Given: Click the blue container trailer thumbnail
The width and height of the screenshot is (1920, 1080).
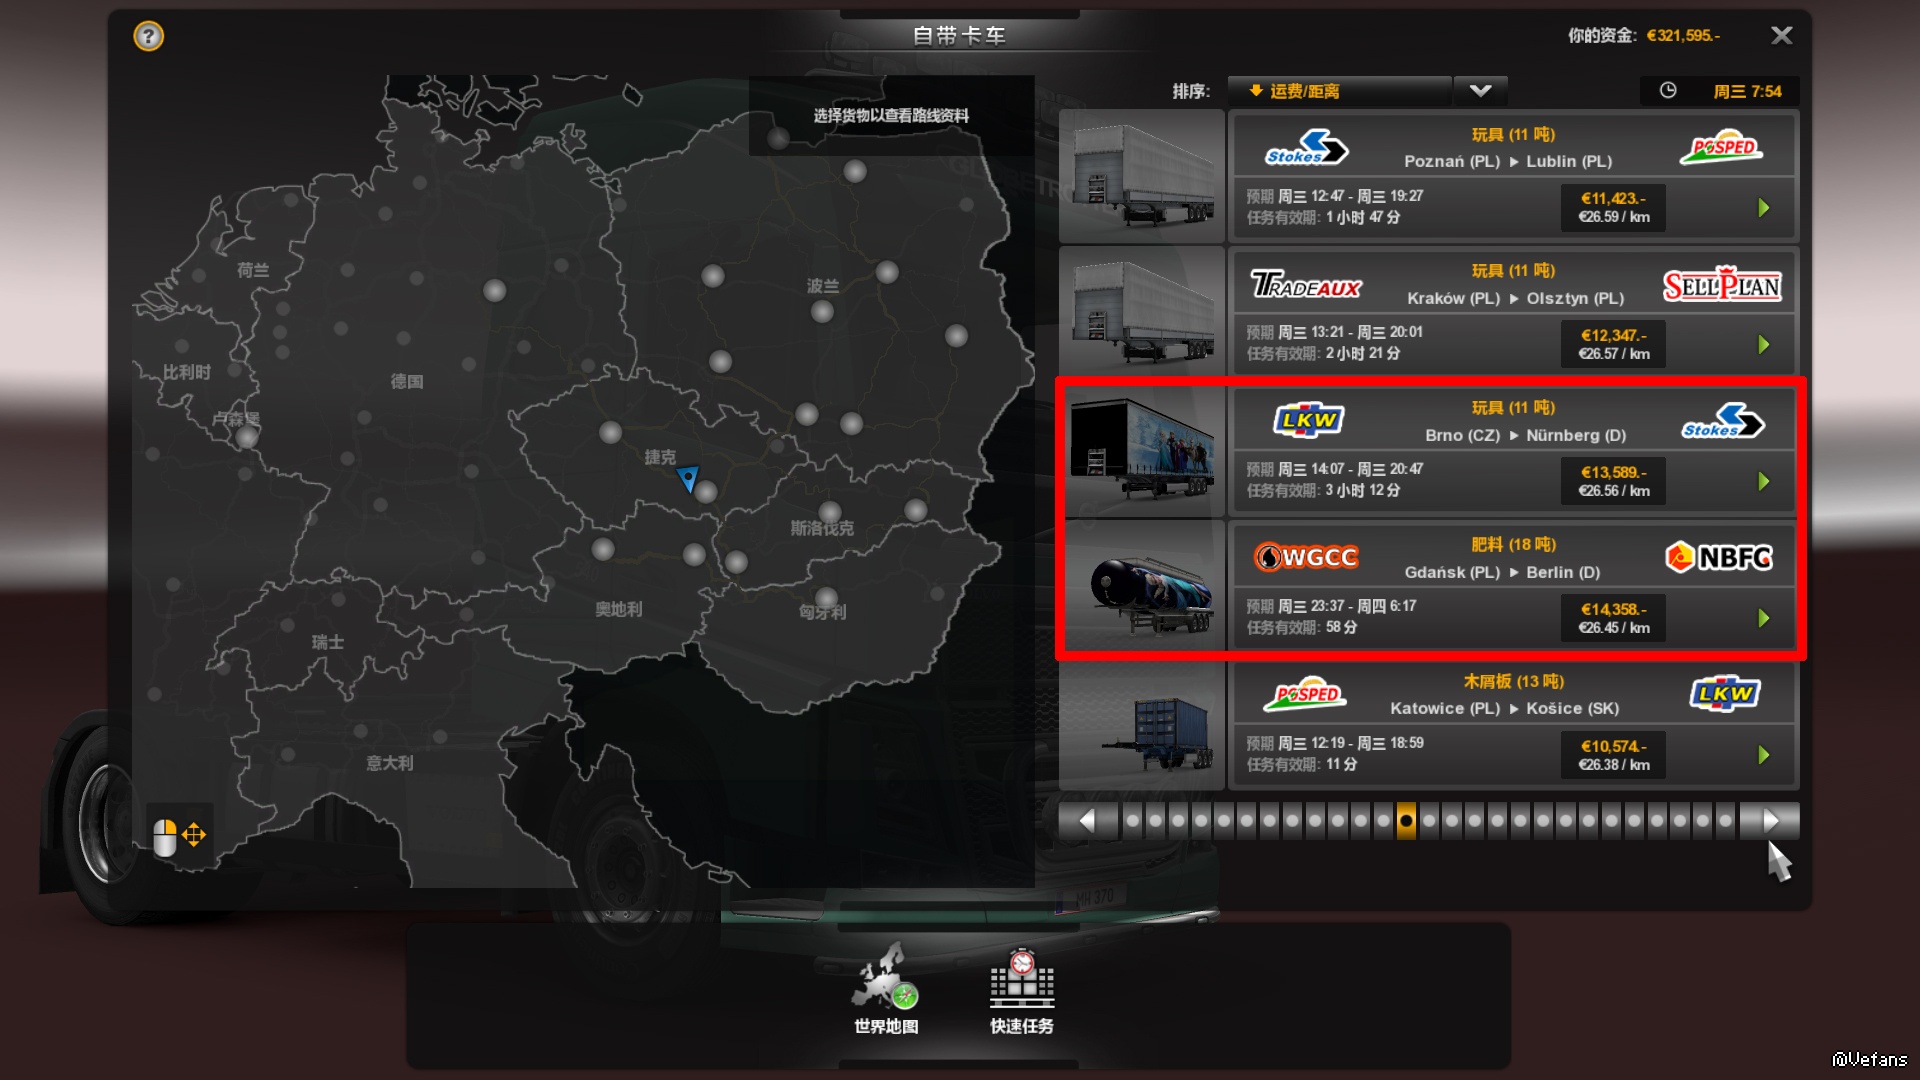Looking at the screenshot, I should coord(1143,726).
